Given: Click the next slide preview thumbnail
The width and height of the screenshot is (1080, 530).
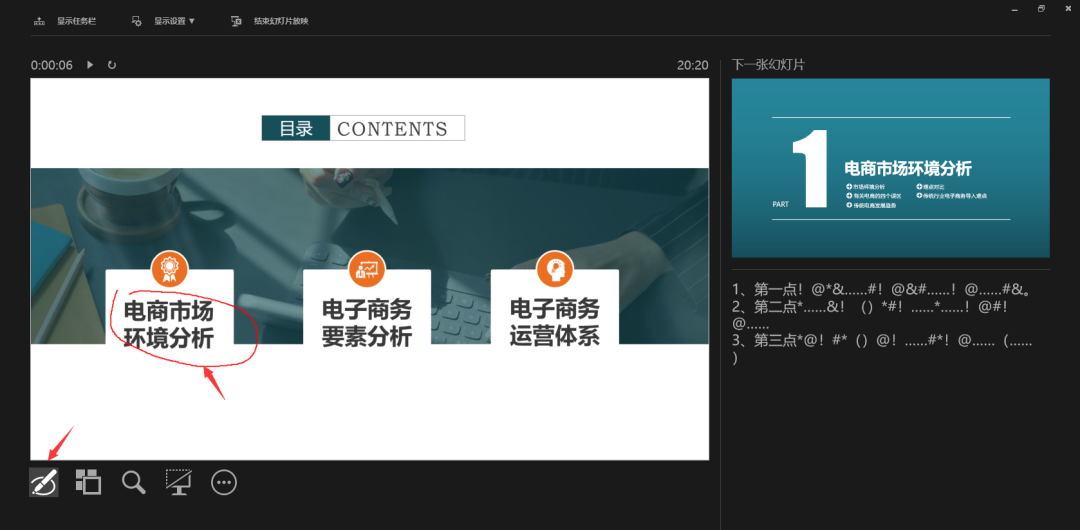Looking at the screenshot, I should 890,168.
